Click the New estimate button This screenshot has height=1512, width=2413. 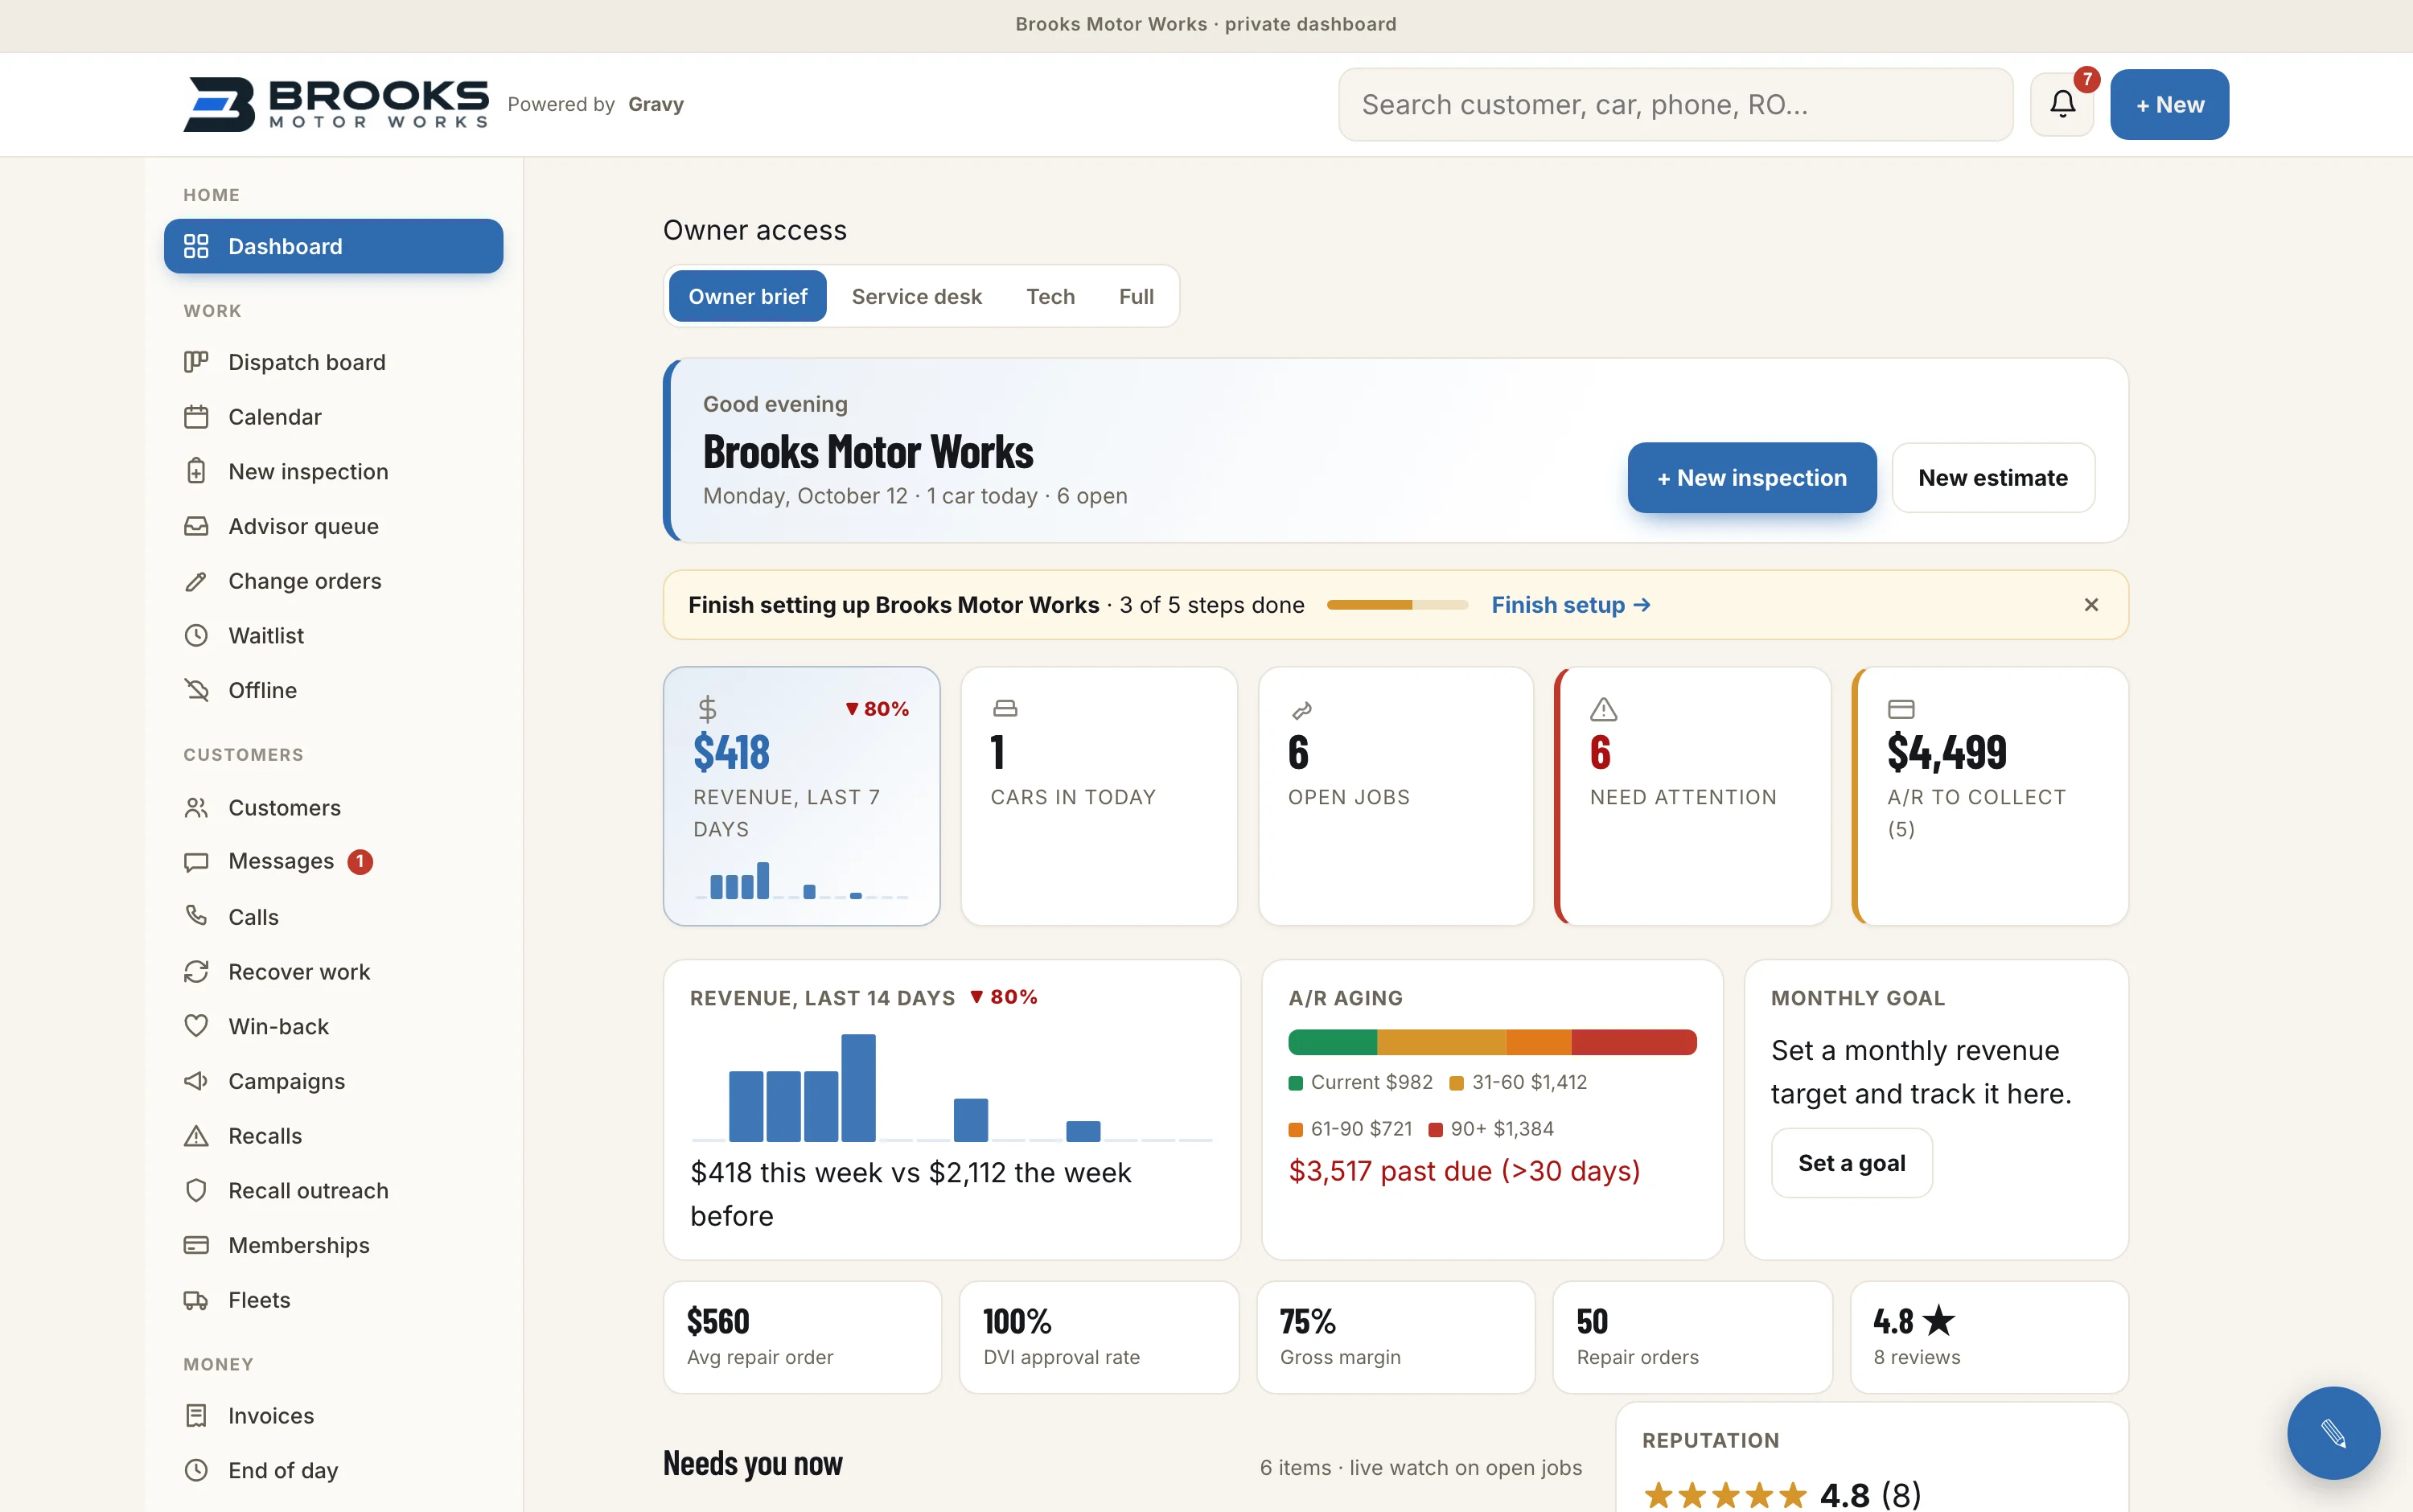click(x=1992, y=478)
